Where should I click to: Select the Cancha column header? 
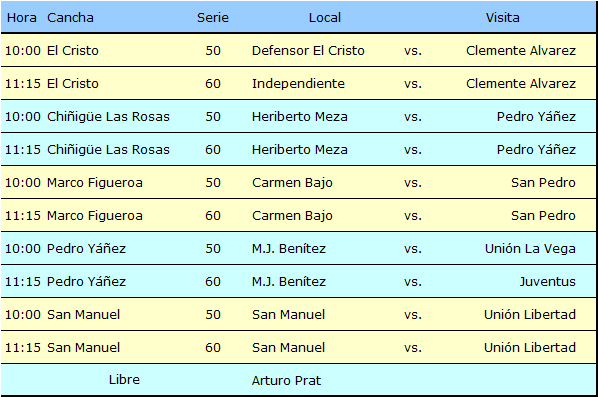[70, 18]
